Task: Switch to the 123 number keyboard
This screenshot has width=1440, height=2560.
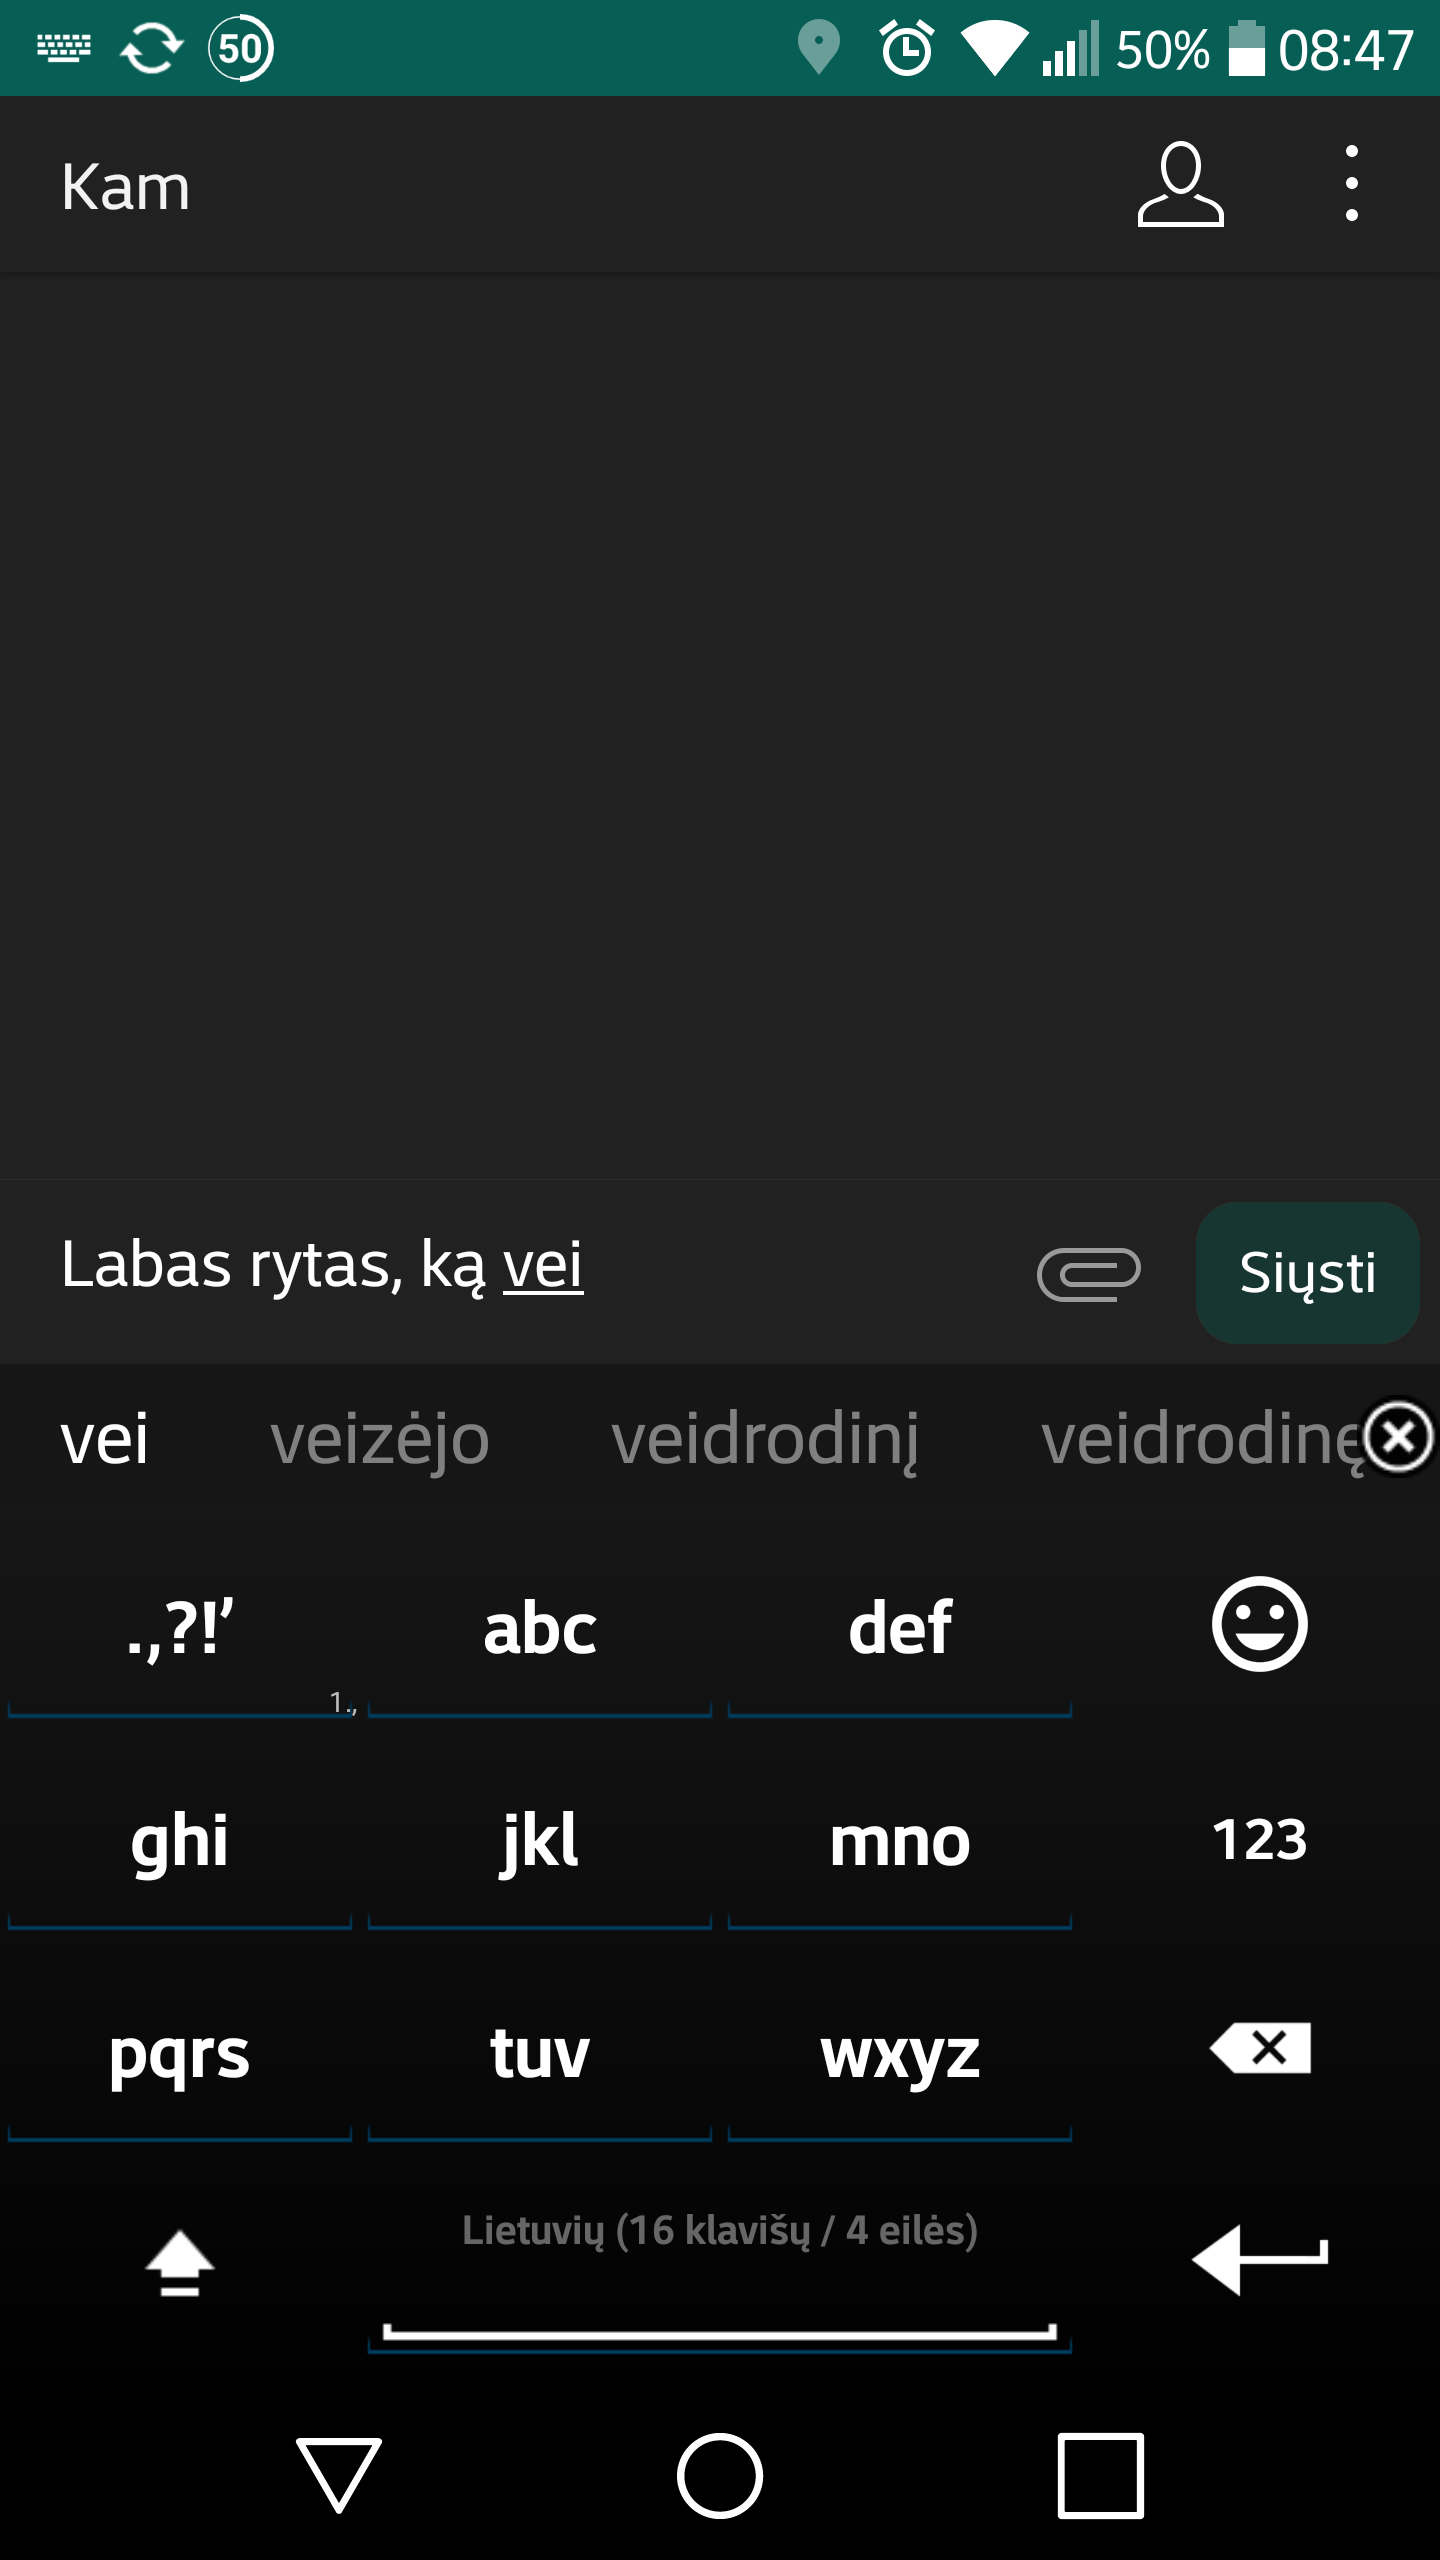Action: pyautogui.click(x=1259, y=1839)
